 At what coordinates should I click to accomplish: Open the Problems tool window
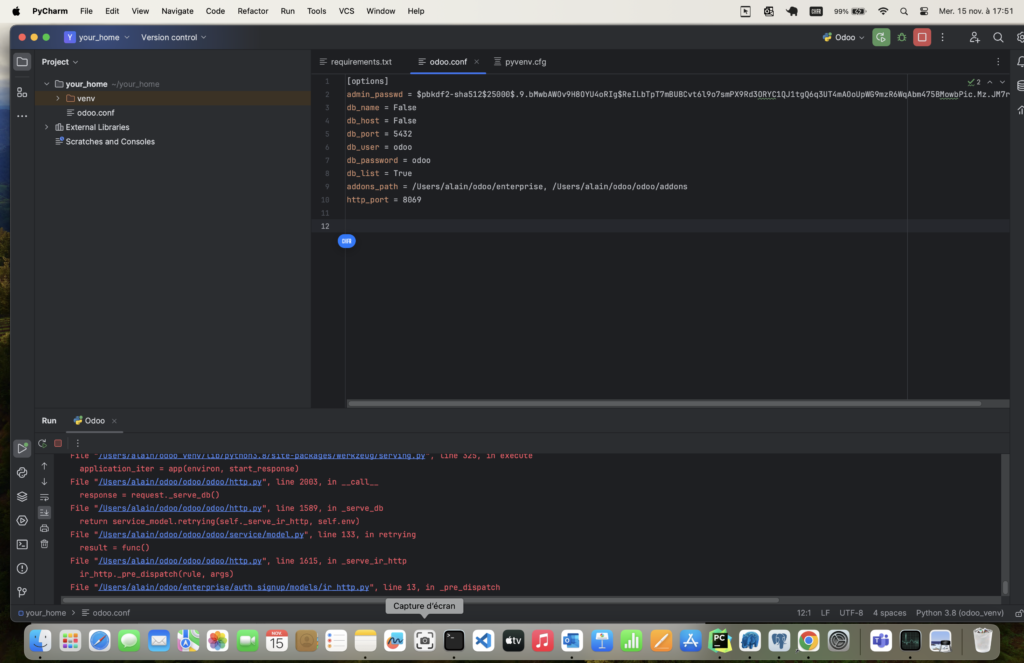pos(22,568)
